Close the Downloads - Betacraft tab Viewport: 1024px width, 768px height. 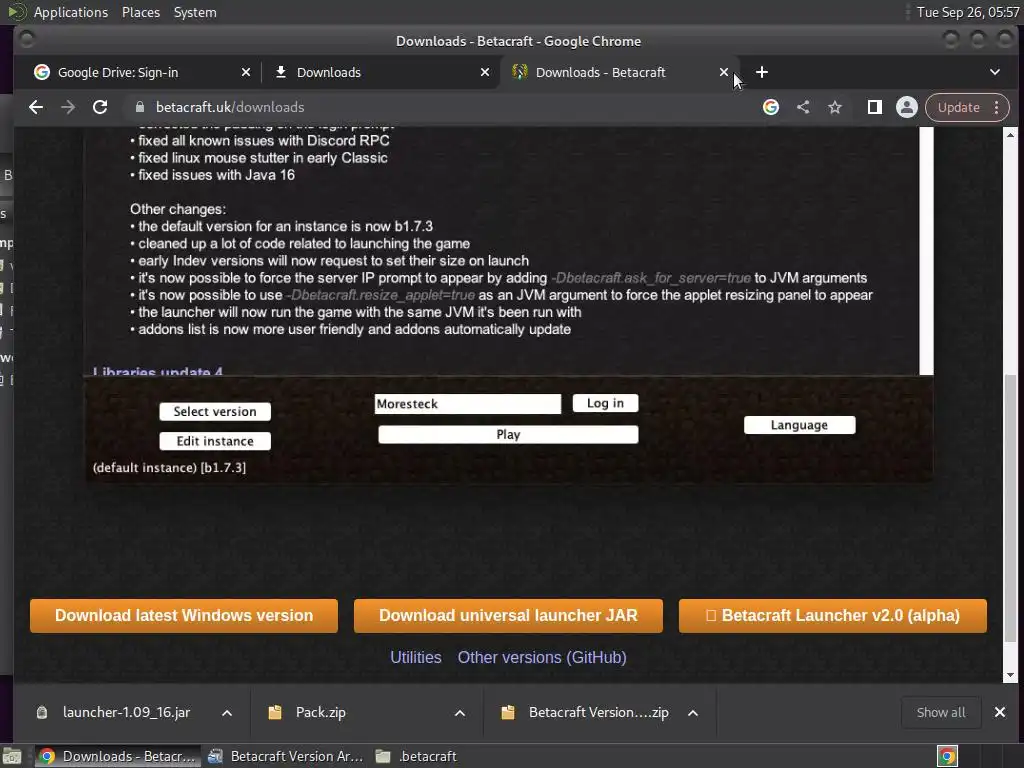724,72
